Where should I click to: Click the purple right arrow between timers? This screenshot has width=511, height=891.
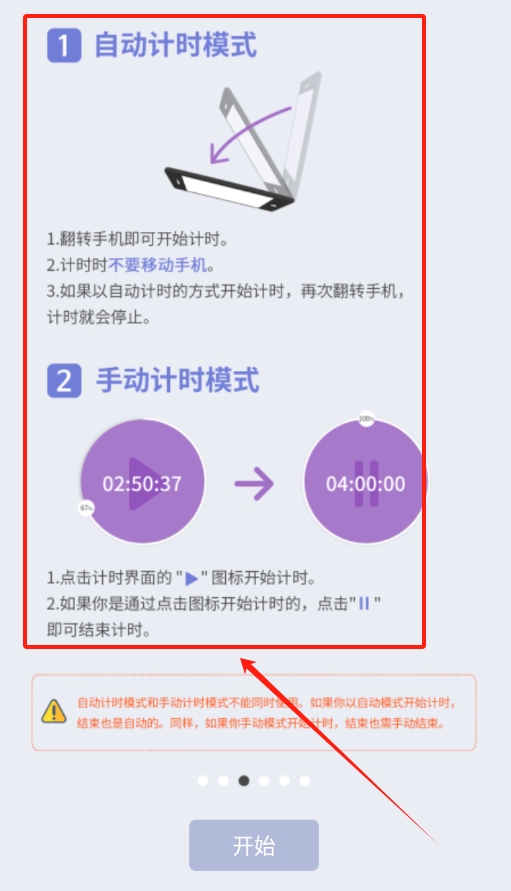(x=254, y=484)
